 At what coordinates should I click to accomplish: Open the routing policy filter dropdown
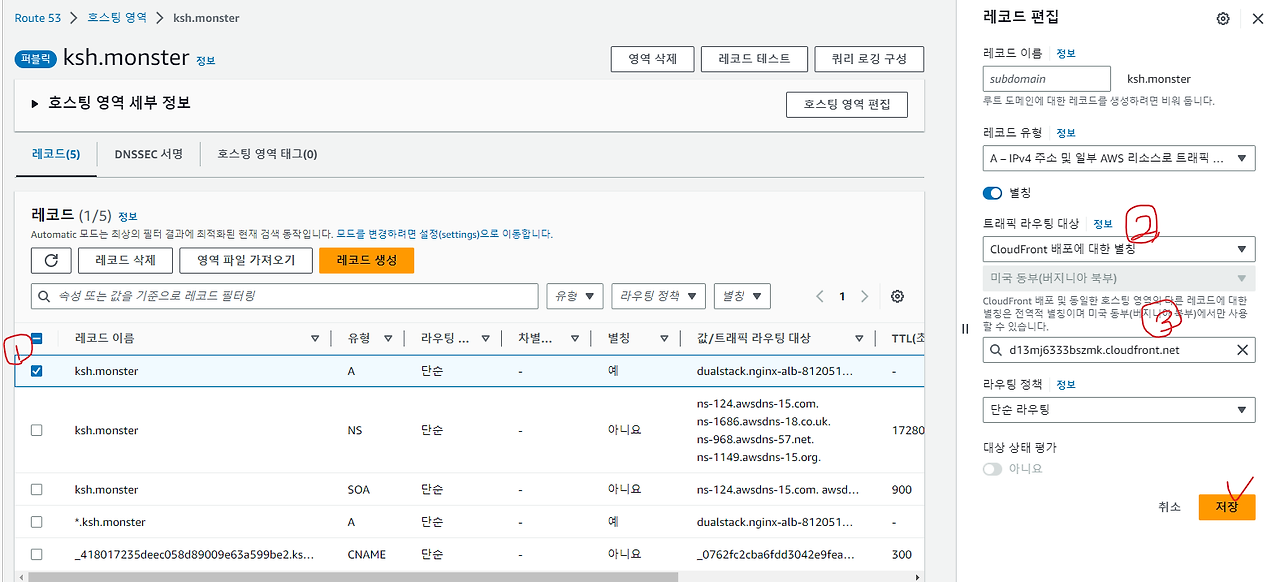pyautogui.click(x=659, y=296)
